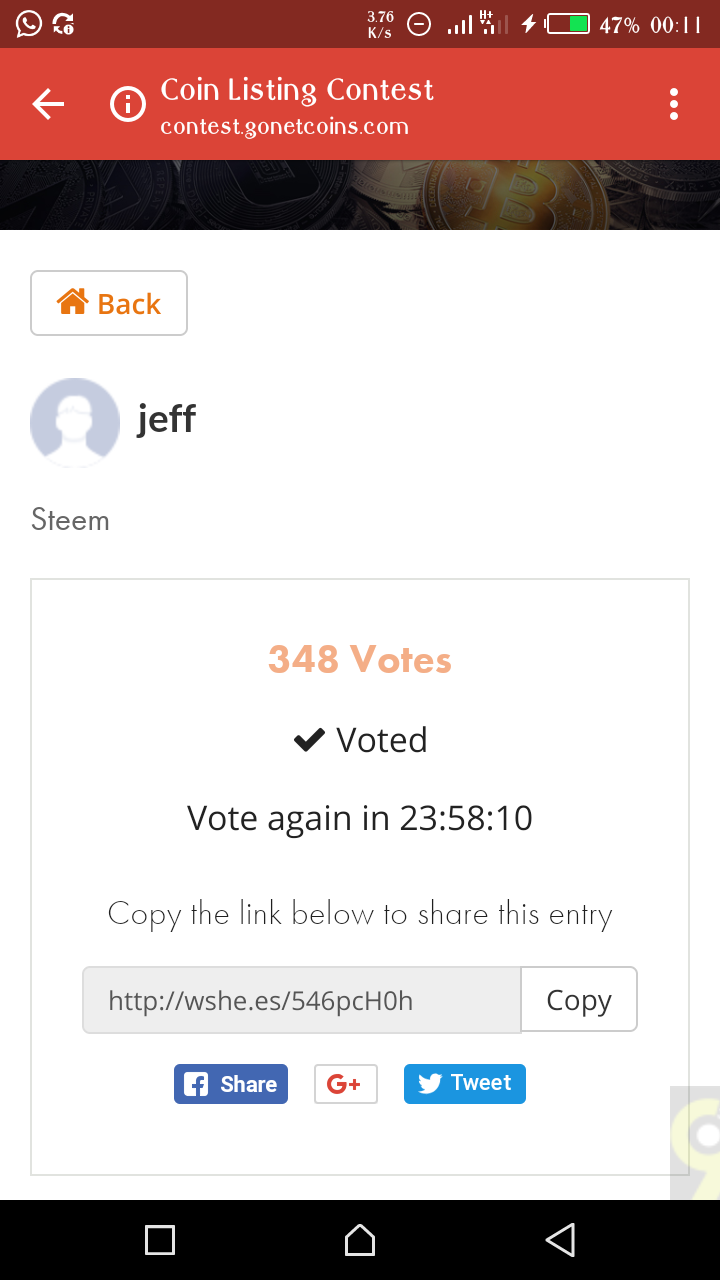
Task: Tweet this entry on Twitter
Action: pyautogui.click(x=464, y=1084)
